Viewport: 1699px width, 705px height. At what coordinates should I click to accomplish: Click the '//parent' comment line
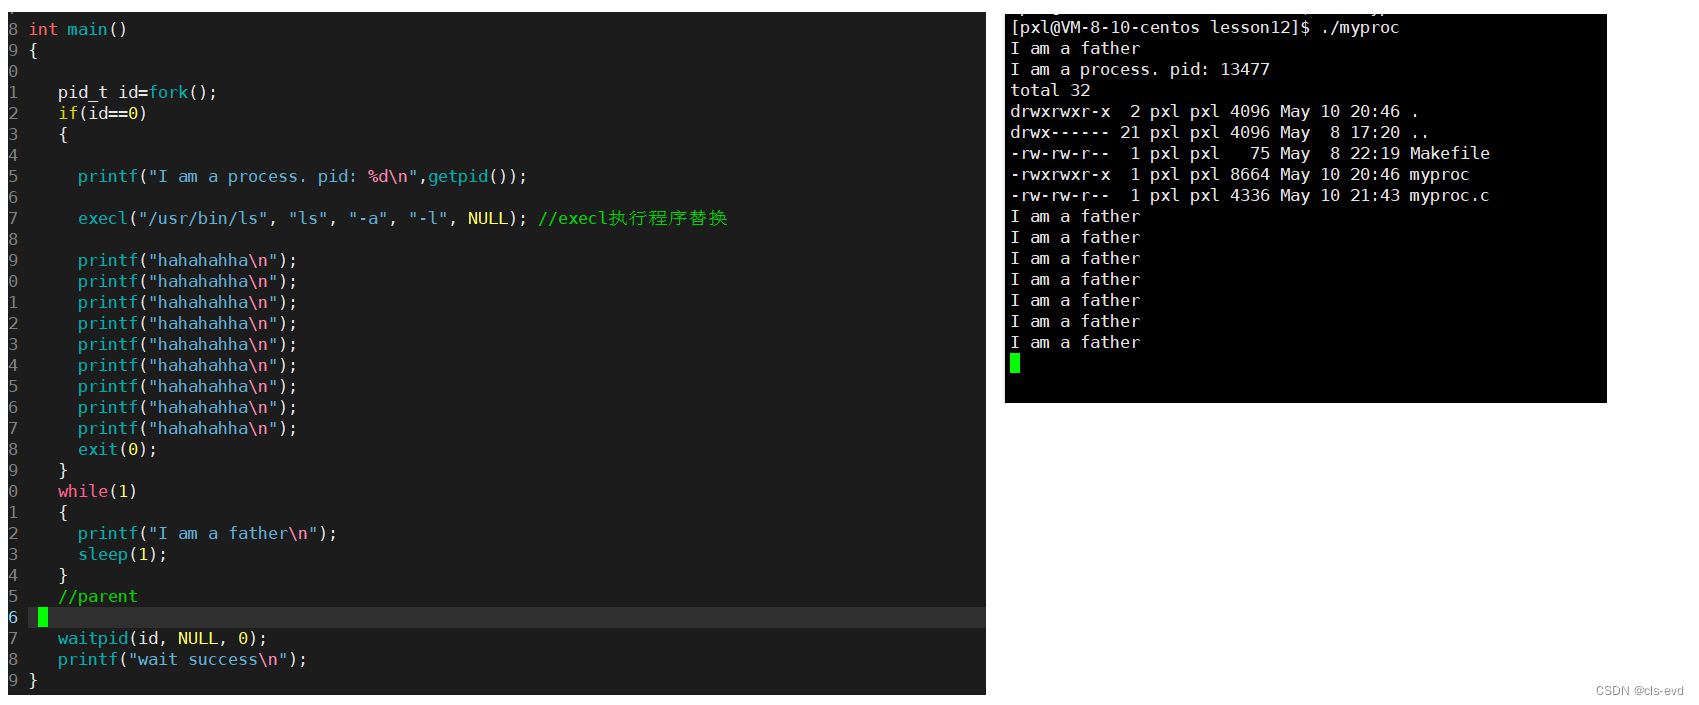[x=97, y=597]
